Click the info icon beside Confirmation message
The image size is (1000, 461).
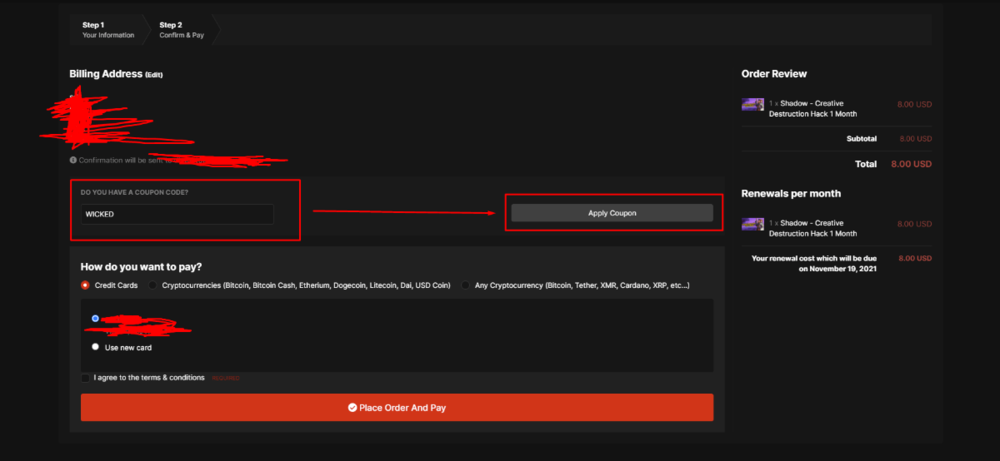coord(73,159)
